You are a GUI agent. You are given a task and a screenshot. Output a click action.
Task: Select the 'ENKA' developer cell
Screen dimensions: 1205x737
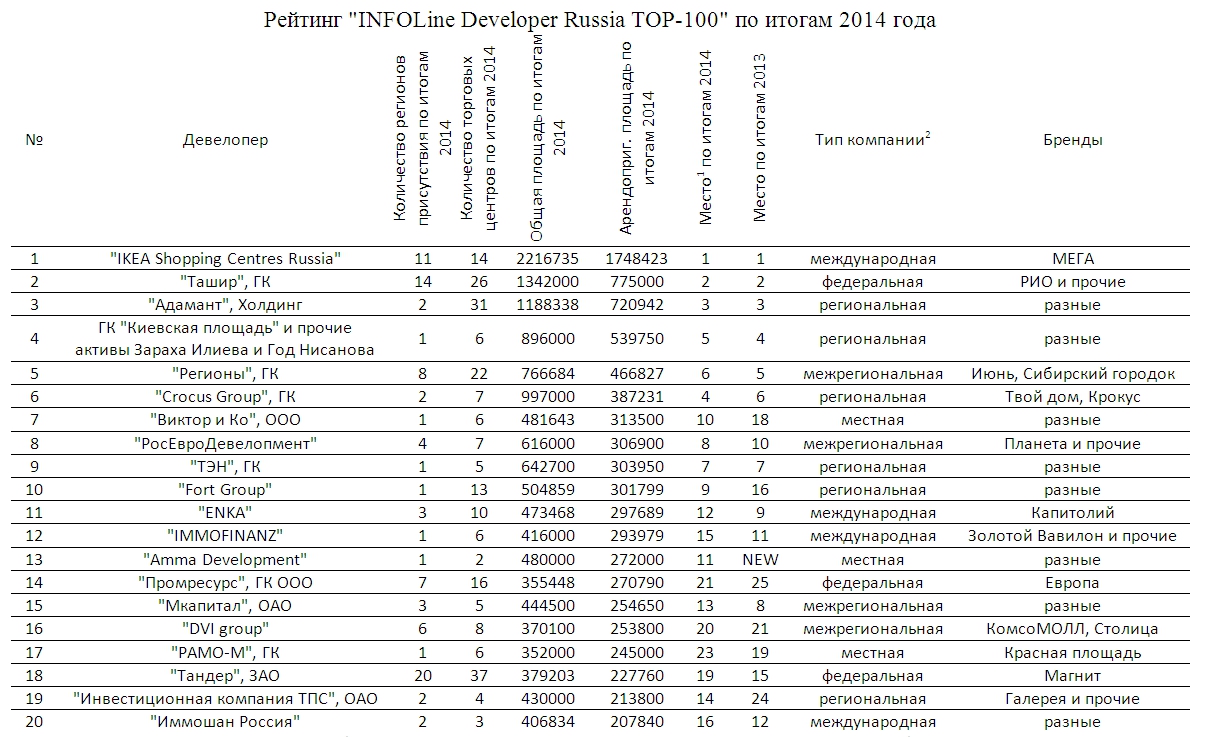[225, 513]
